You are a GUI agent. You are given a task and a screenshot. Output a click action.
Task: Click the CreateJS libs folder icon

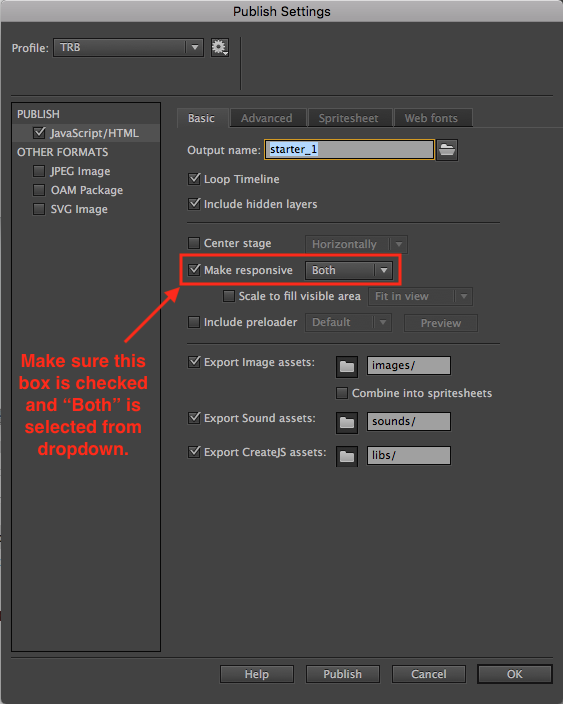(x=347, y=457)
